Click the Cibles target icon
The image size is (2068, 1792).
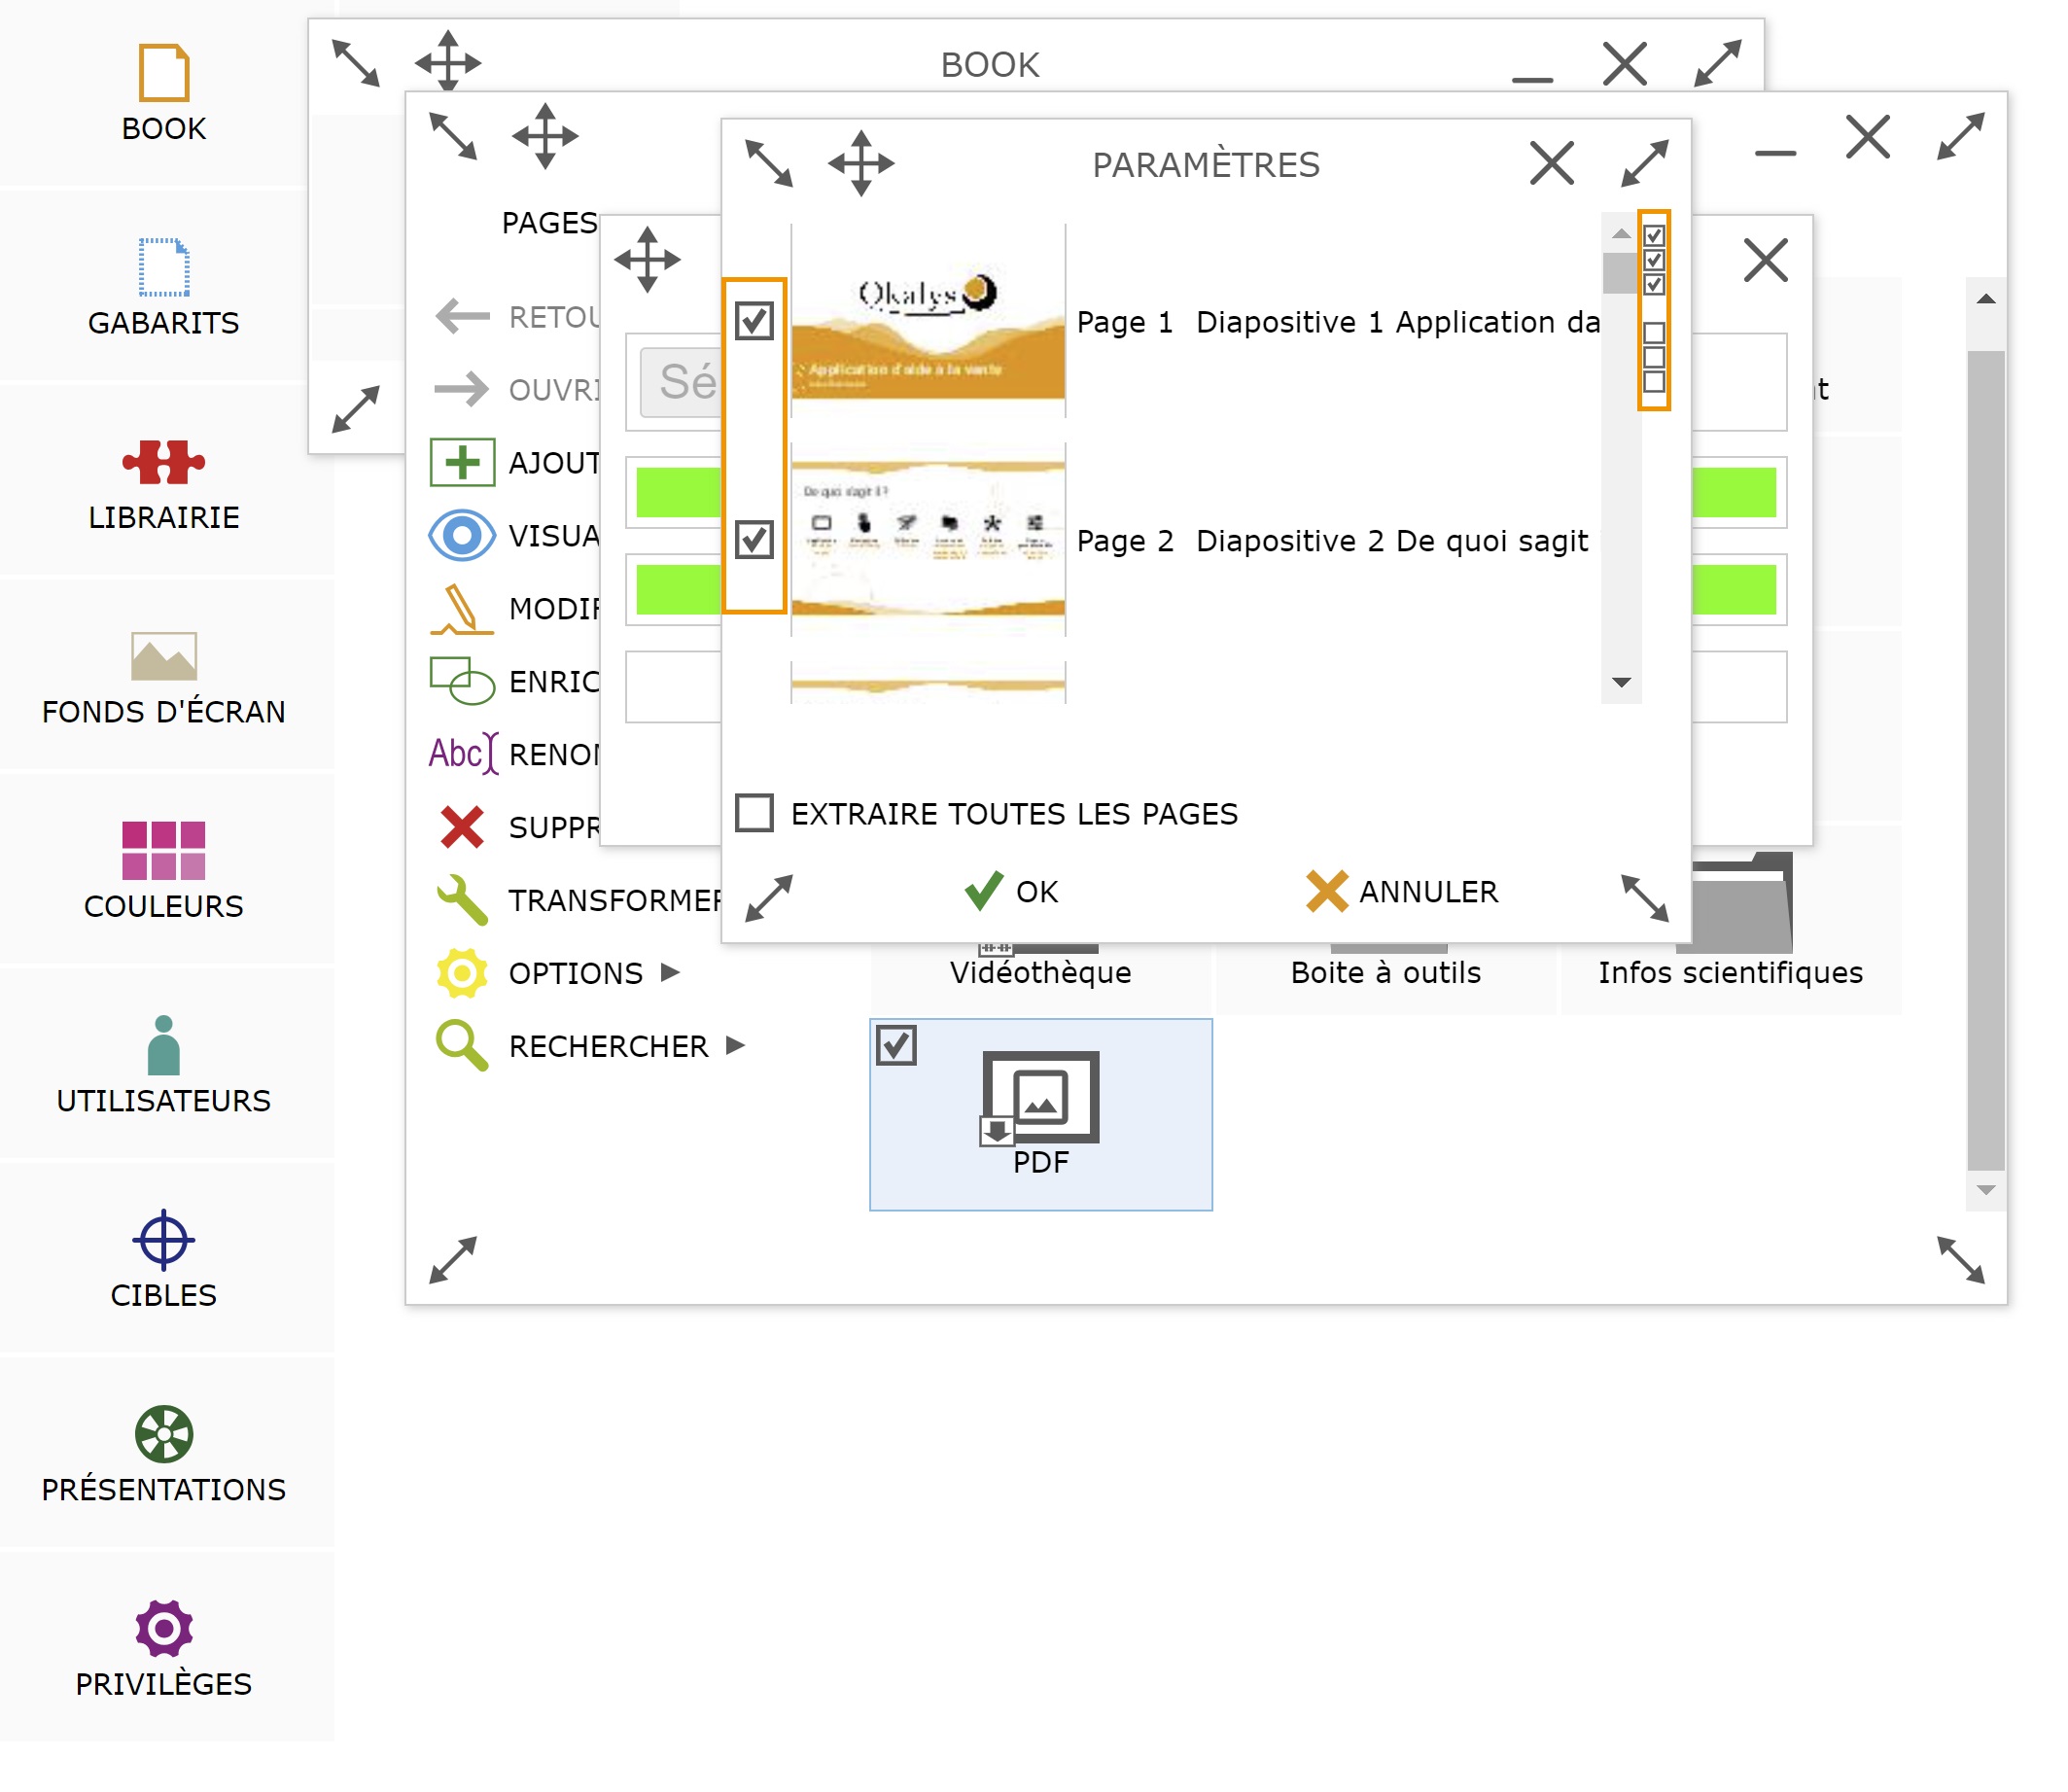[163, 1241]
